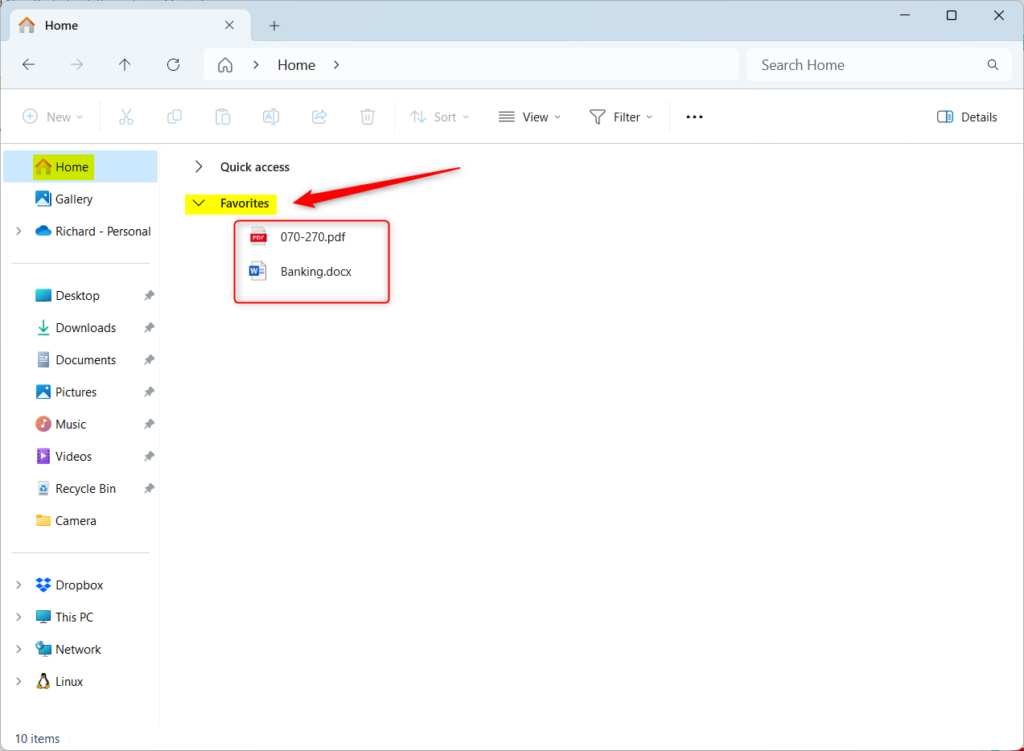The width and height of the screenshot is (1024, 751).
Task: Click the See more three-dots button
Action: click(x=694, y=117)
